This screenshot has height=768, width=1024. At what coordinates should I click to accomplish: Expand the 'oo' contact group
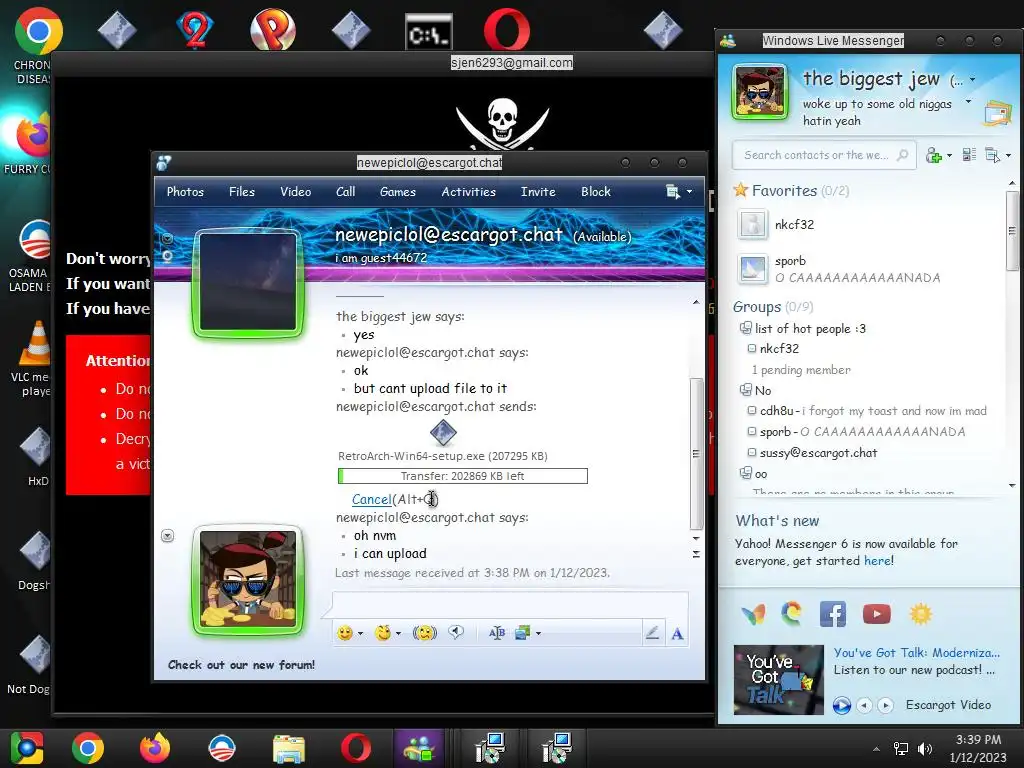point(745,473)
